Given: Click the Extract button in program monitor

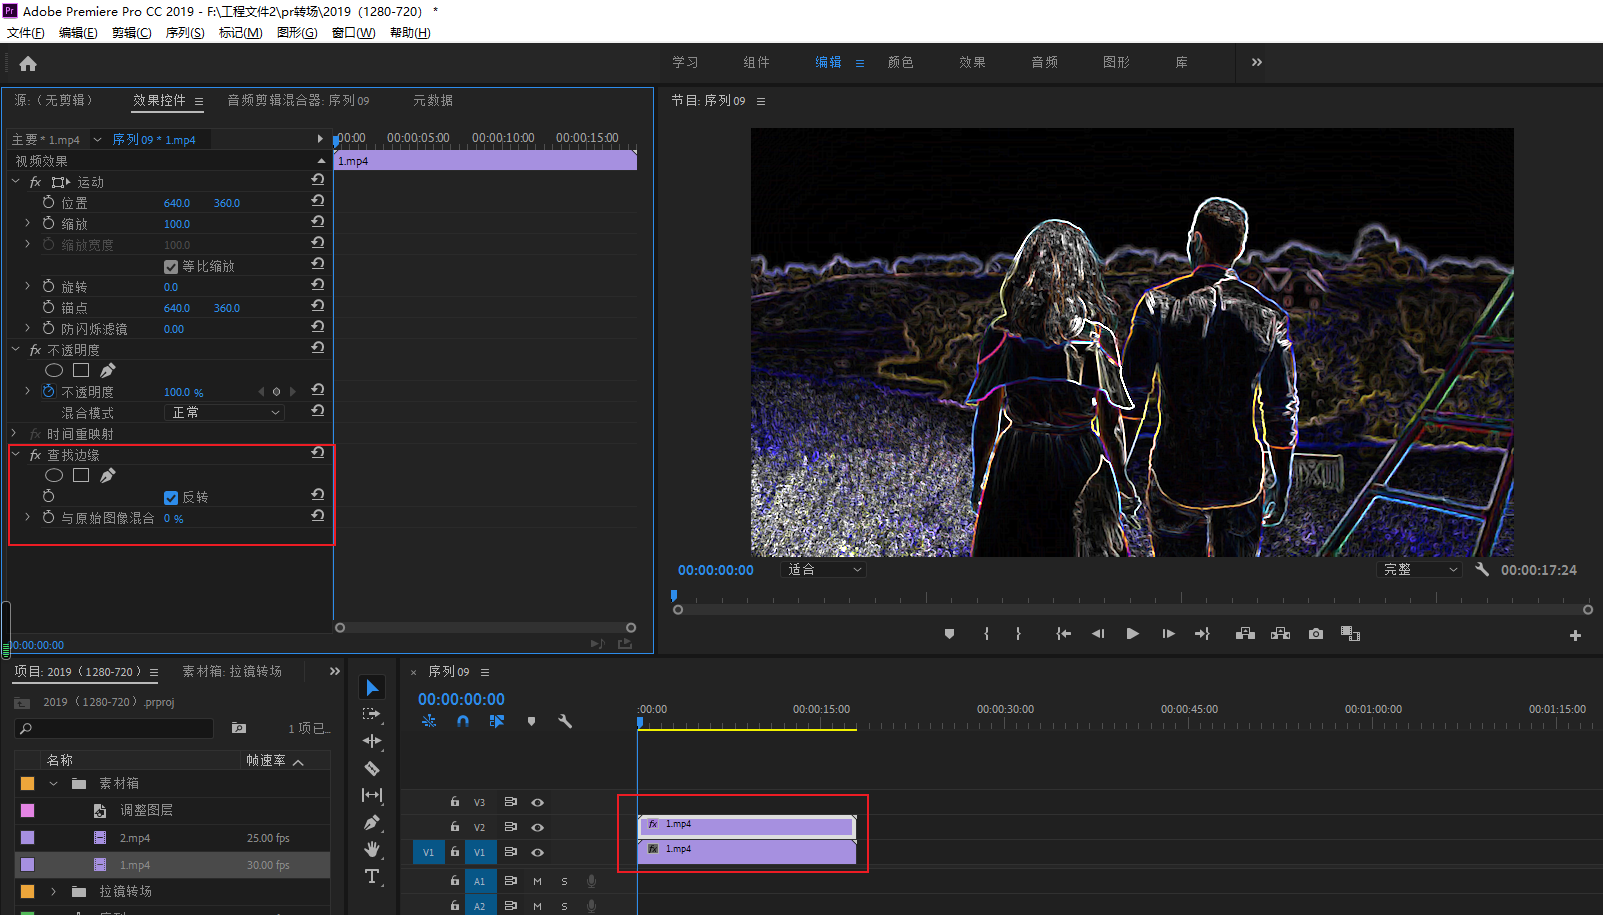Looking at the screenshot, I should tap(1280, 634).
